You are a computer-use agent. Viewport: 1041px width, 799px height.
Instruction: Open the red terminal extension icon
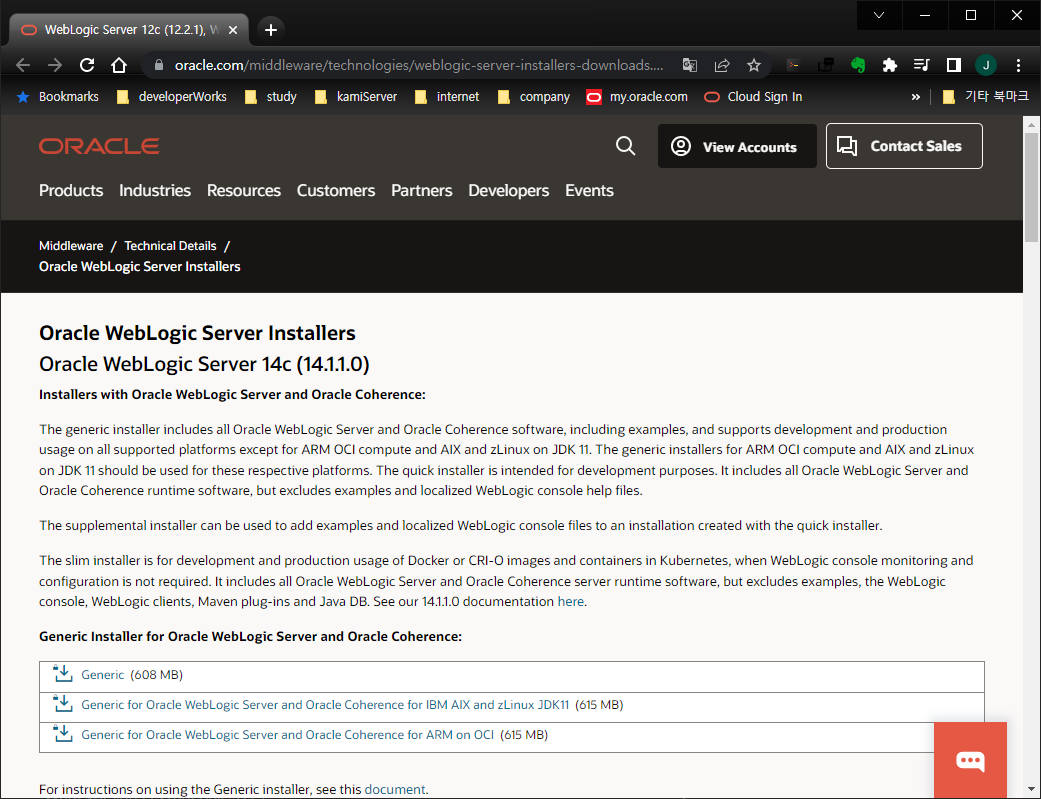pos(793,65)
